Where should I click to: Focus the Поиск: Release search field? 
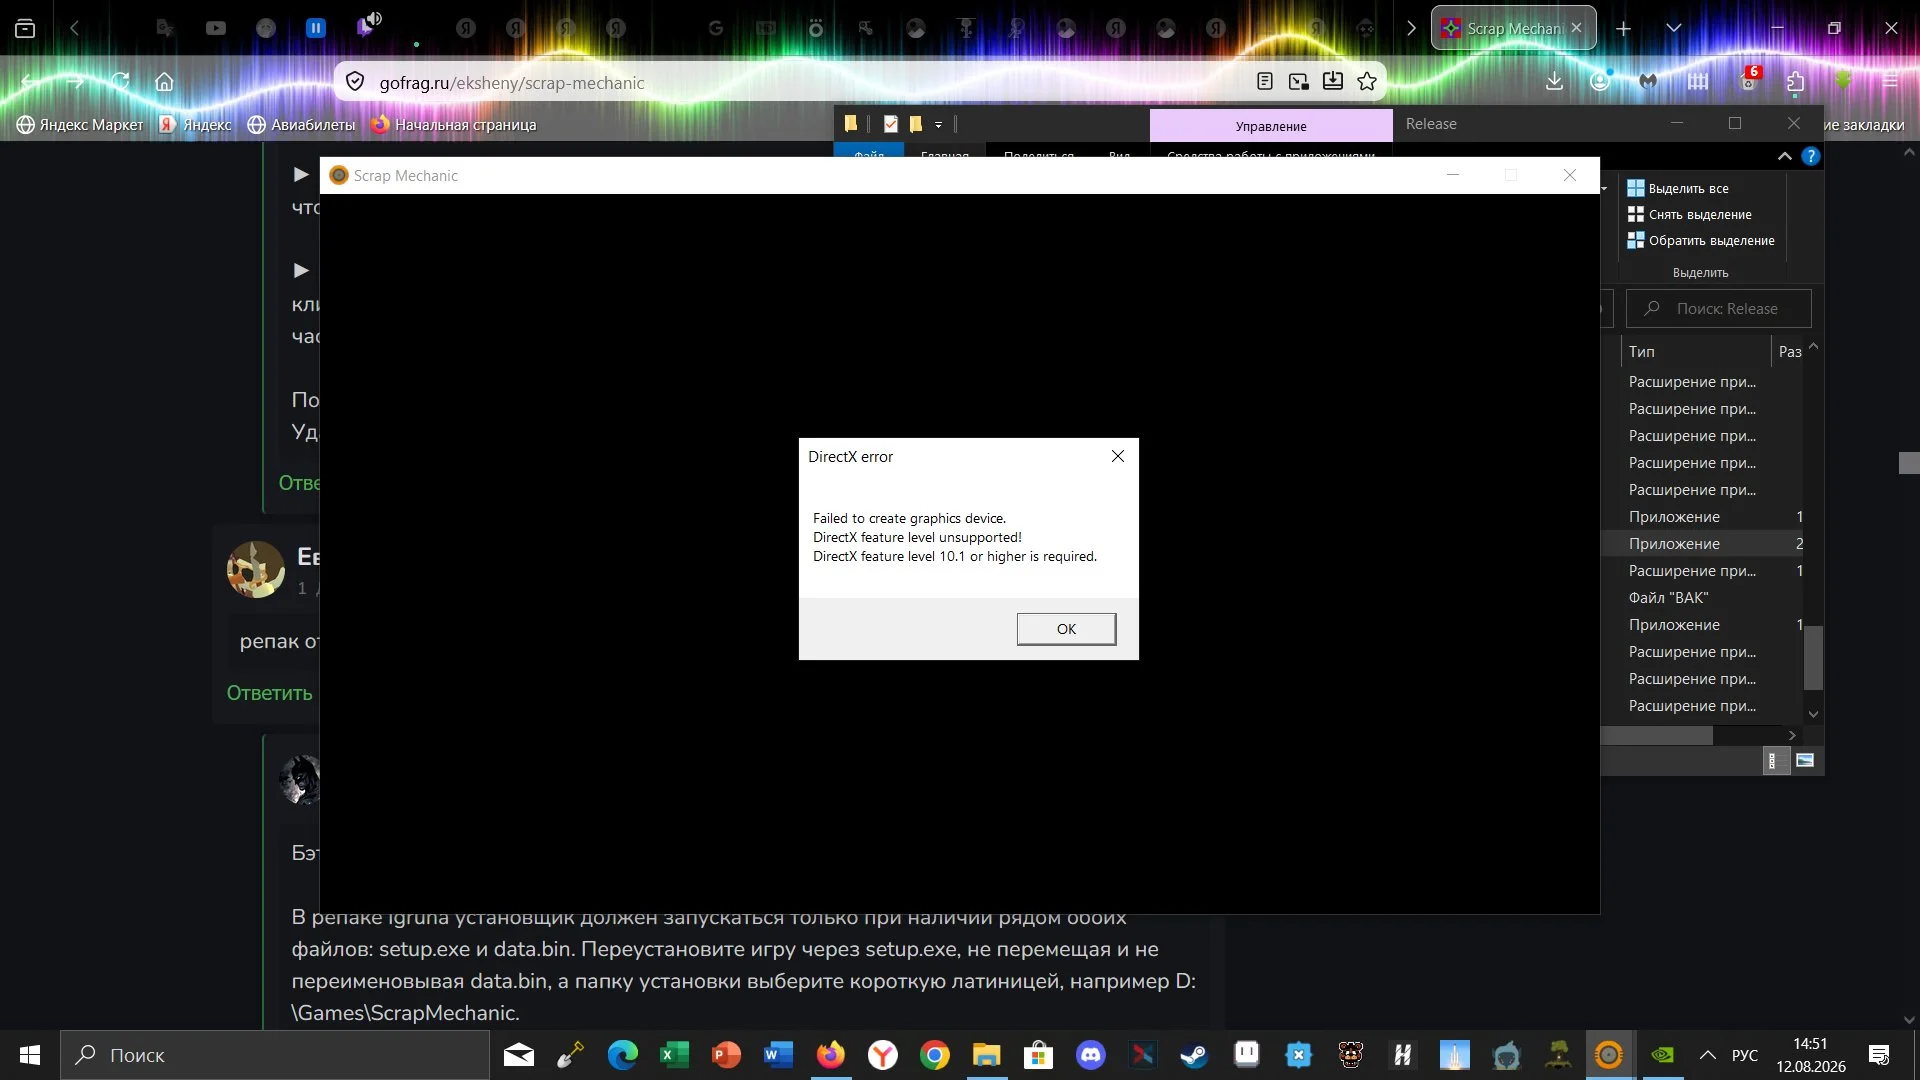coord(1719,309)
